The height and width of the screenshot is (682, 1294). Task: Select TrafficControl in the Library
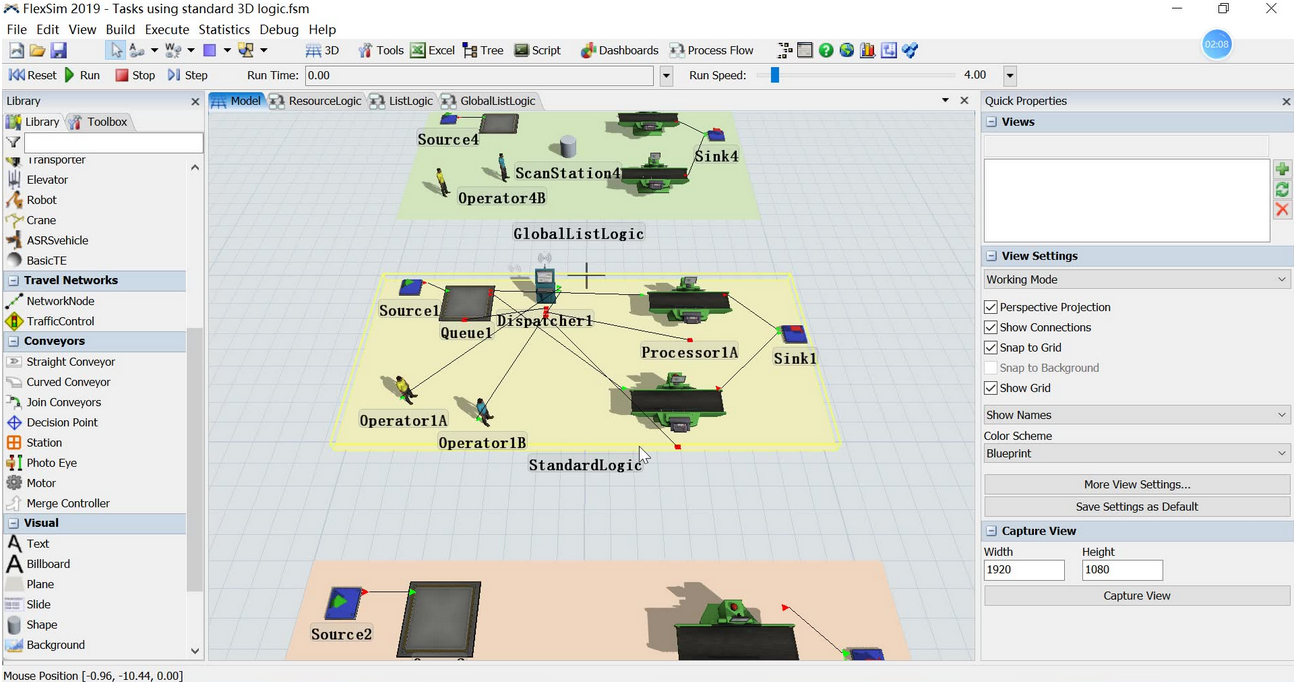(x=60, y=321)
